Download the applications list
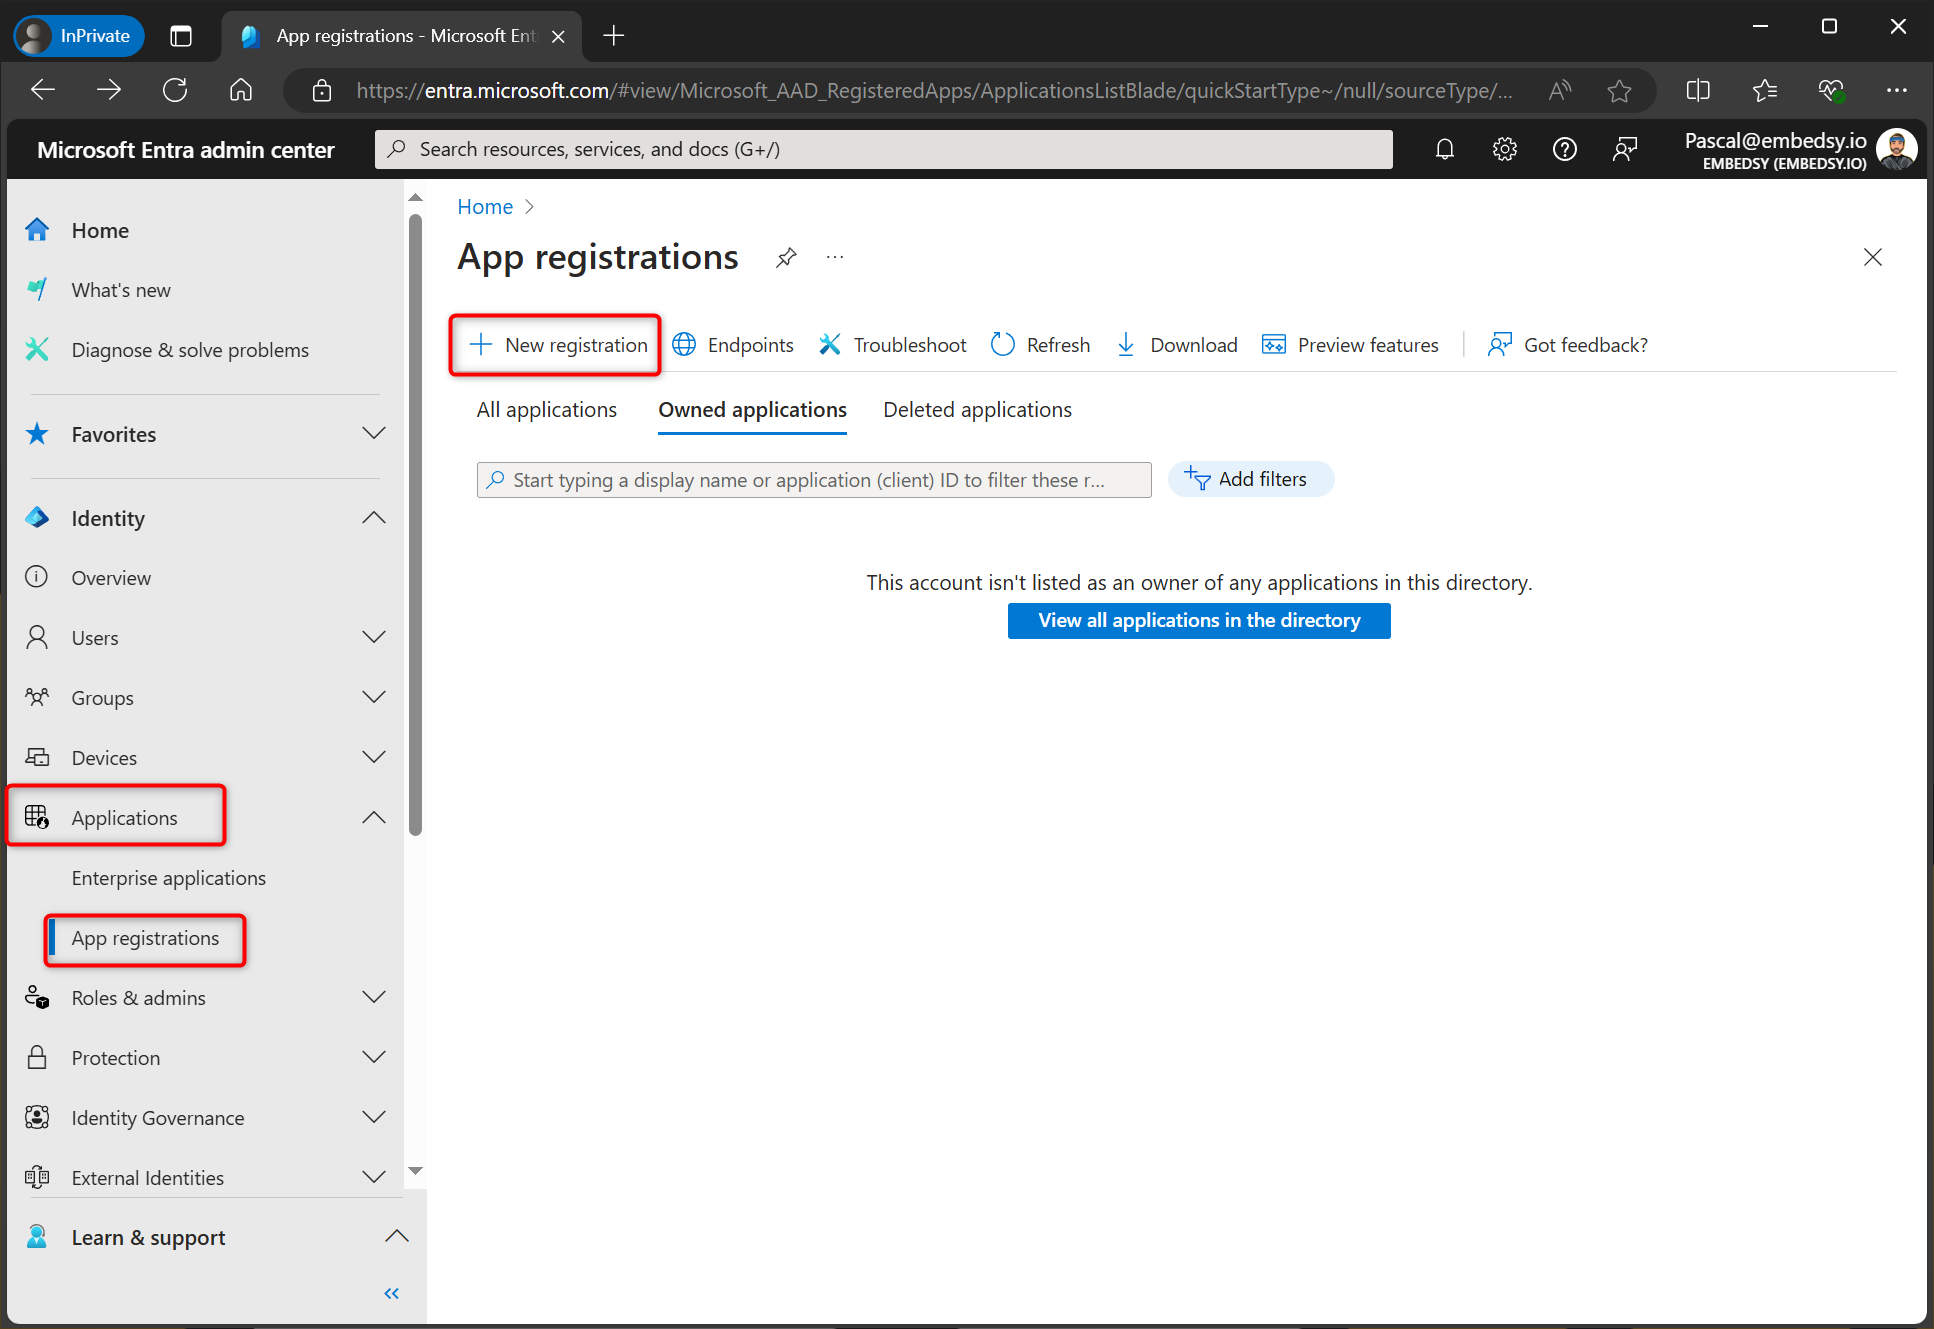The width and height of the screenshot is (1934, 1329). (x=1127, y=344)
